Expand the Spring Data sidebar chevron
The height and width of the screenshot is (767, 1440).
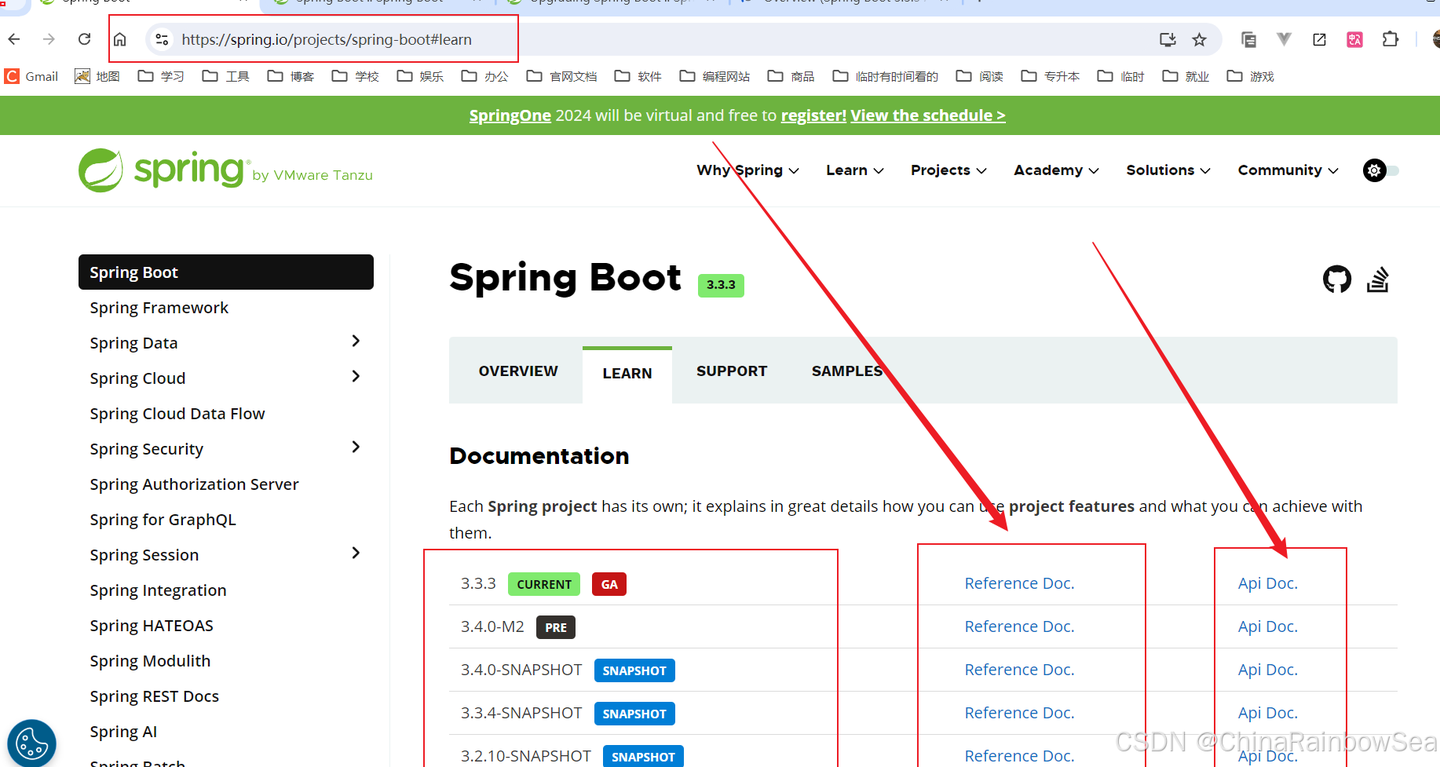(356, 341)
